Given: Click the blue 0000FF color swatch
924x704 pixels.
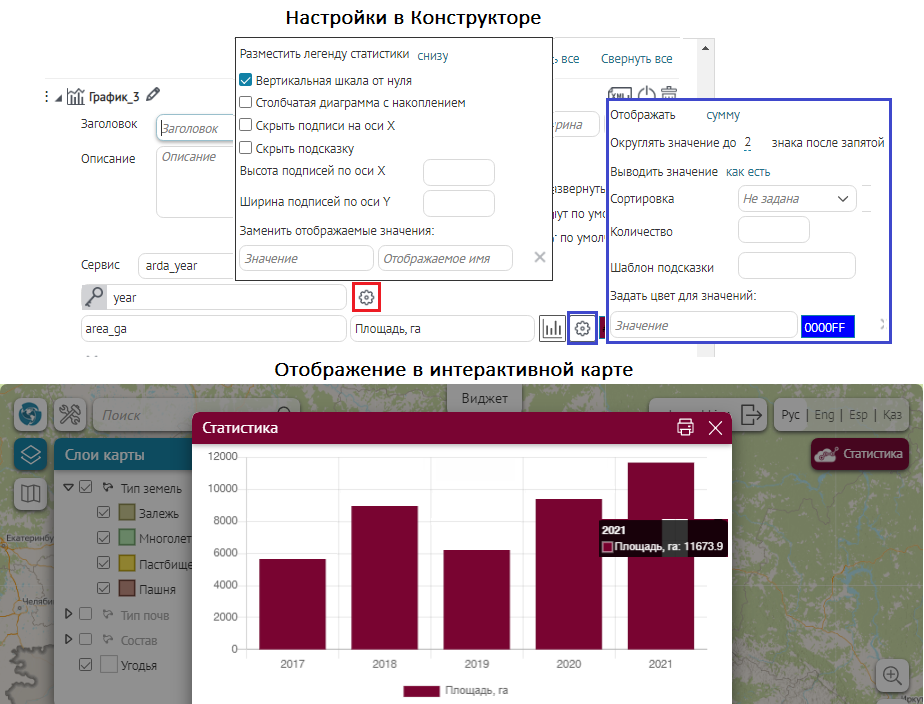Looking at the screenshot, I should click(827, 326).
